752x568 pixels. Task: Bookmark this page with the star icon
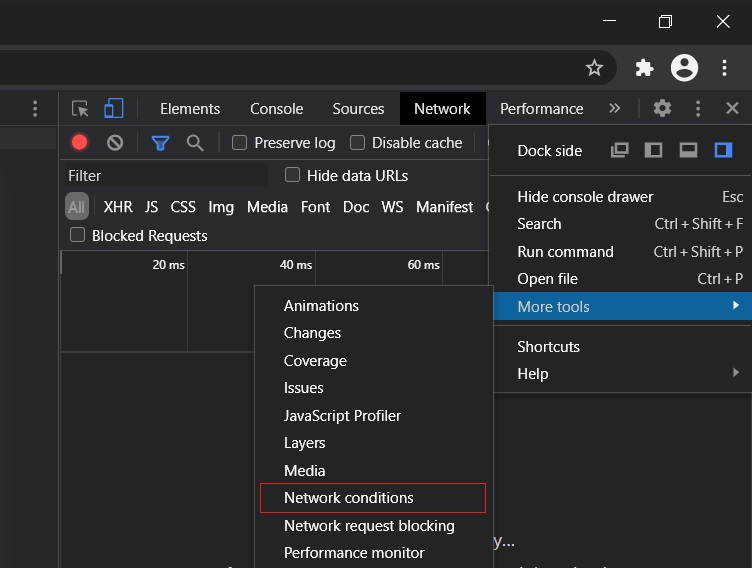coord(594,68)
